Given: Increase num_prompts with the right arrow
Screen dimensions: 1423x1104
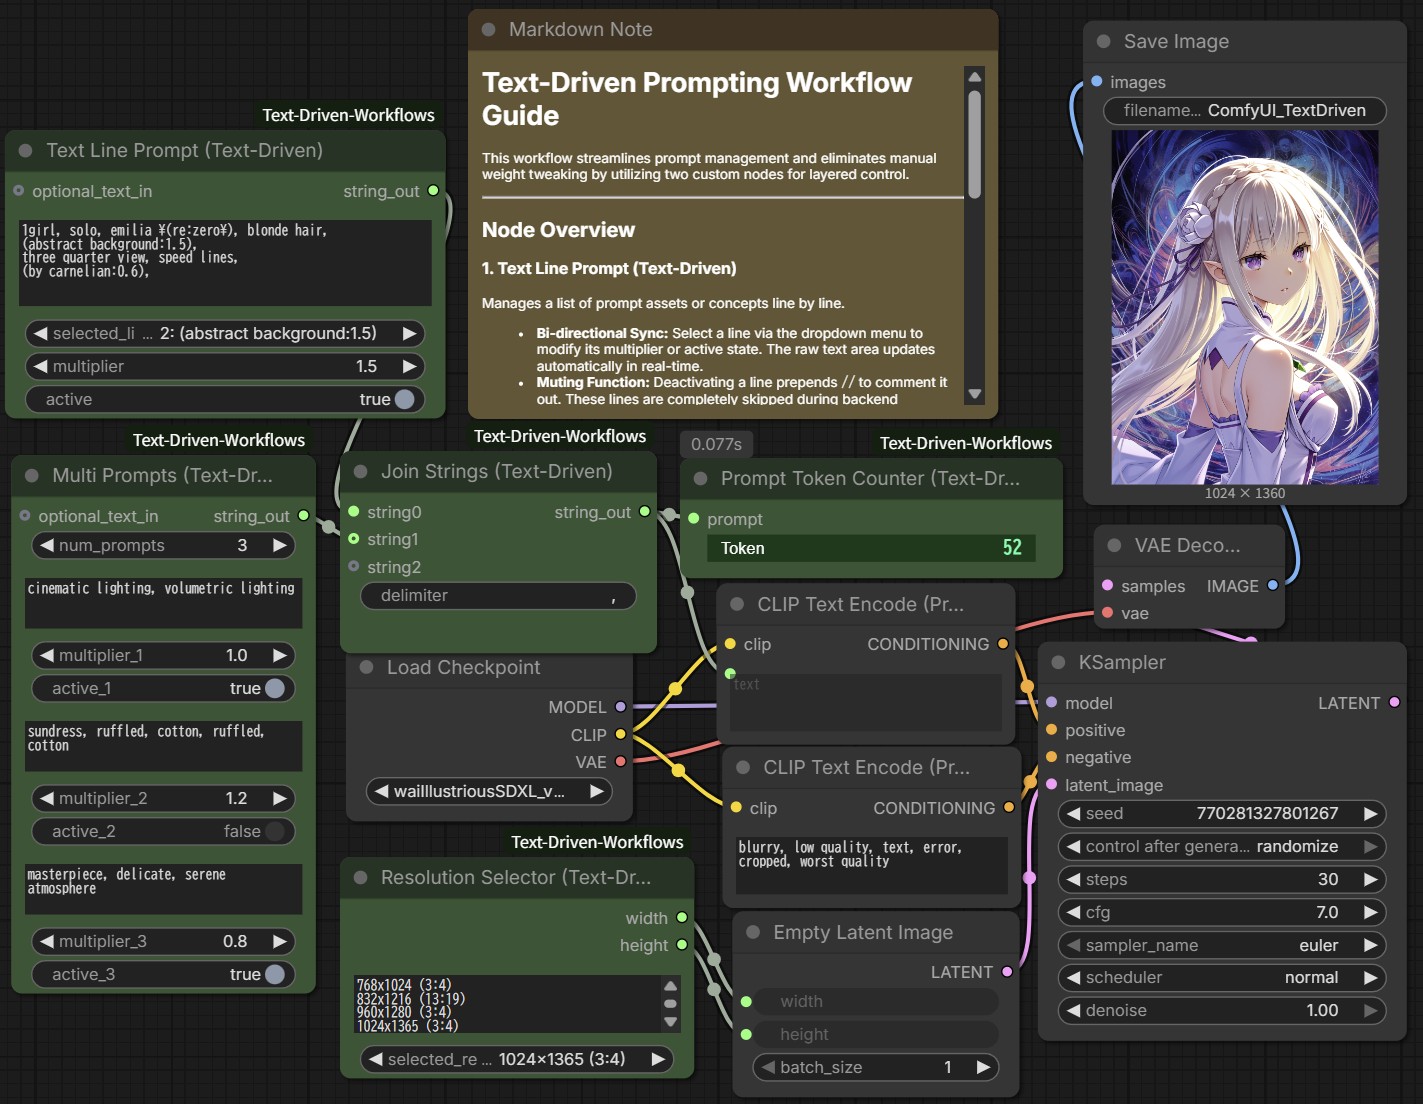Looking at the screenshot, I should click(281, 546).
